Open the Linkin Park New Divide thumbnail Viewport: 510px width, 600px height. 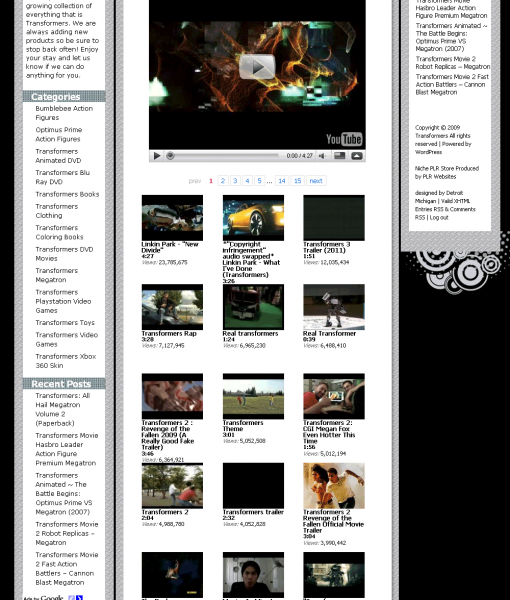tap(172, 218)
